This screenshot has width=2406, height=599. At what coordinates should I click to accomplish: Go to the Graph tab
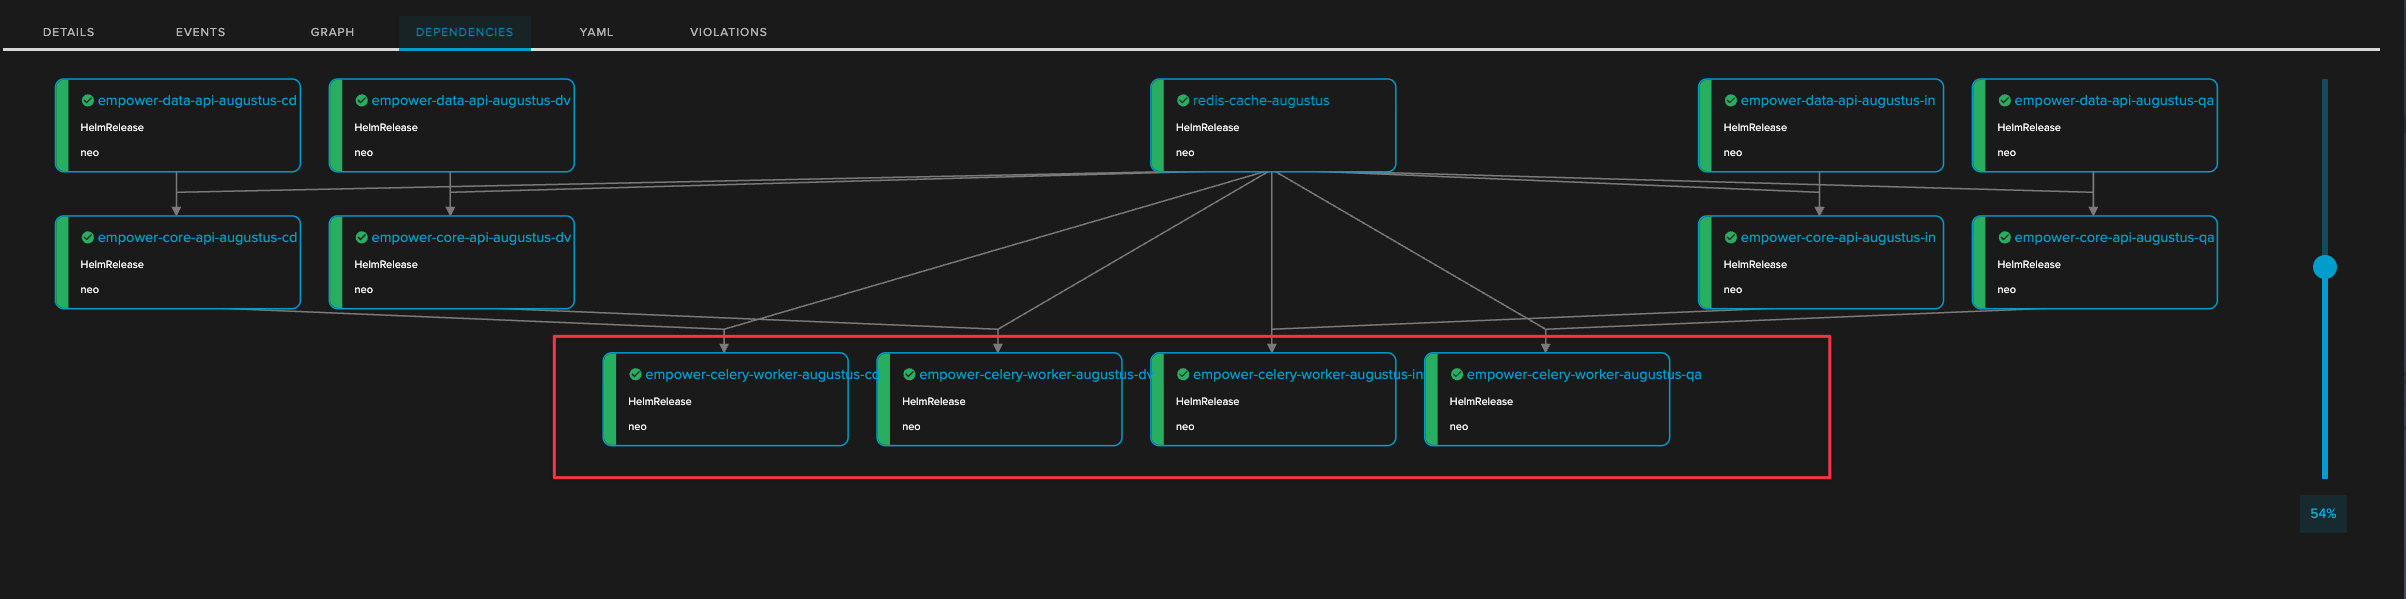pos(333,32)
